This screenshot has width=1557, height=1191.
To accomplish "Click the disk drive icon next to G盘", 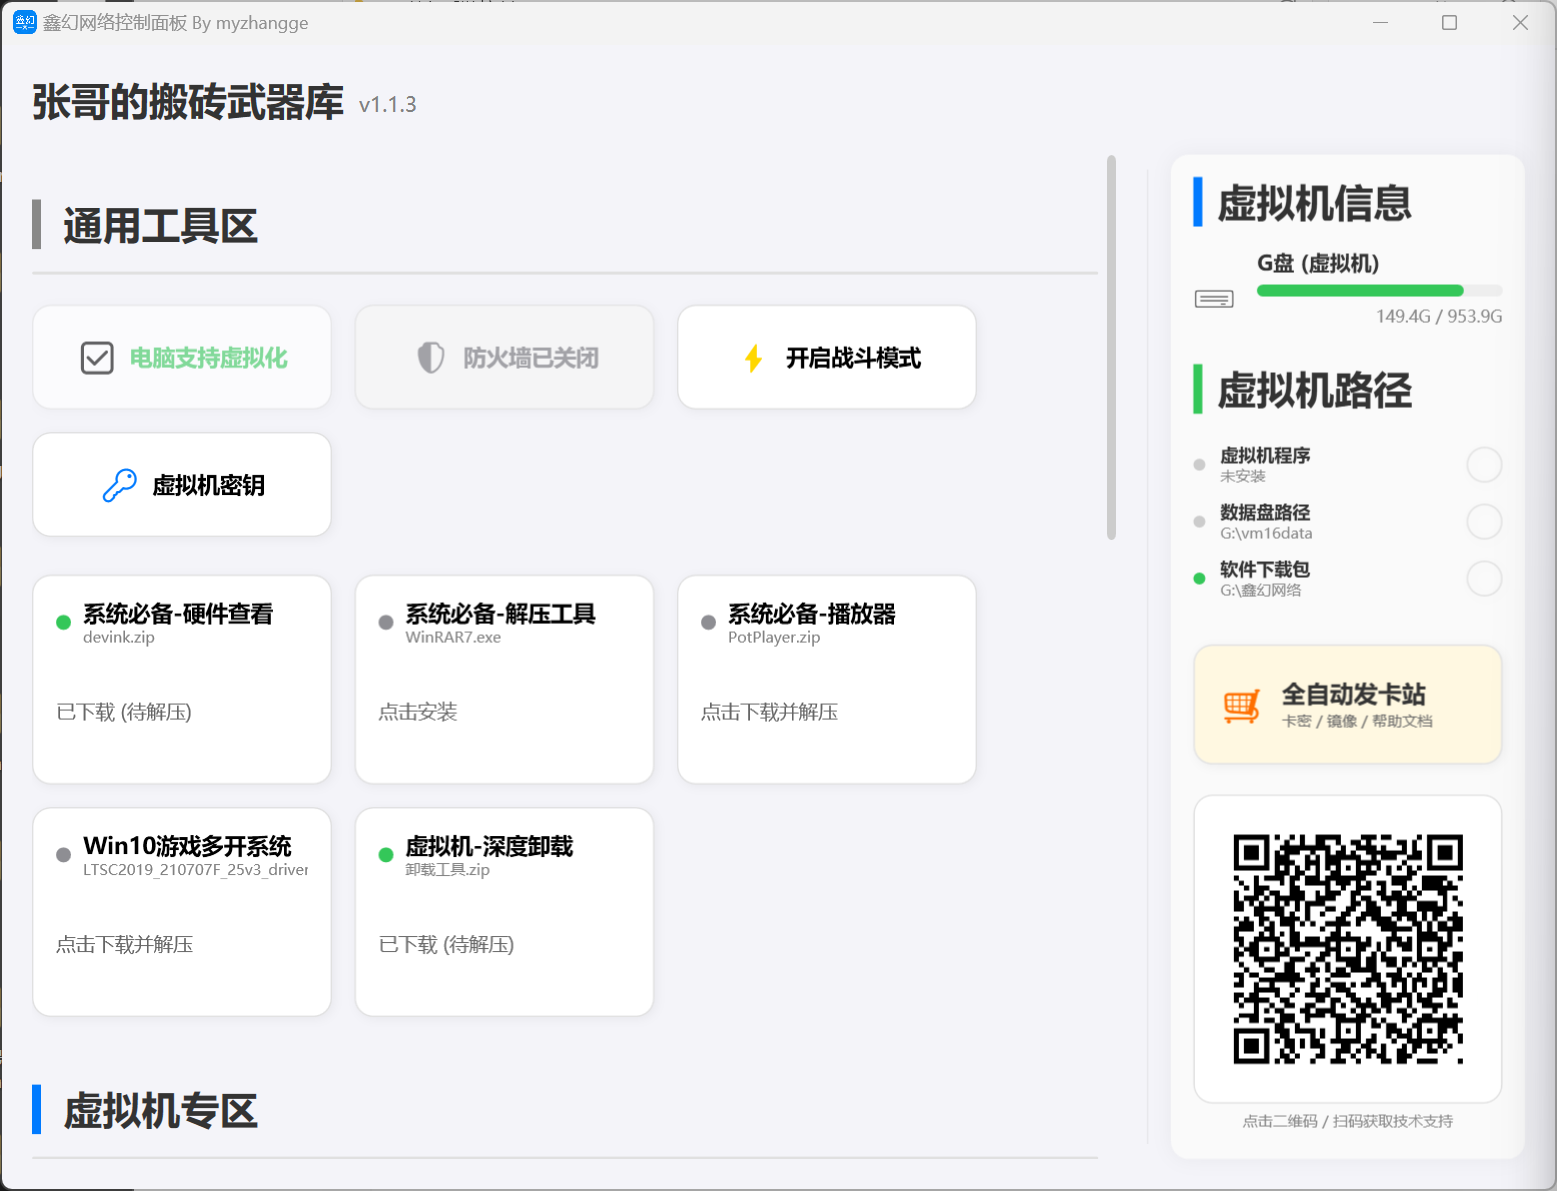I will [1214, 299].
